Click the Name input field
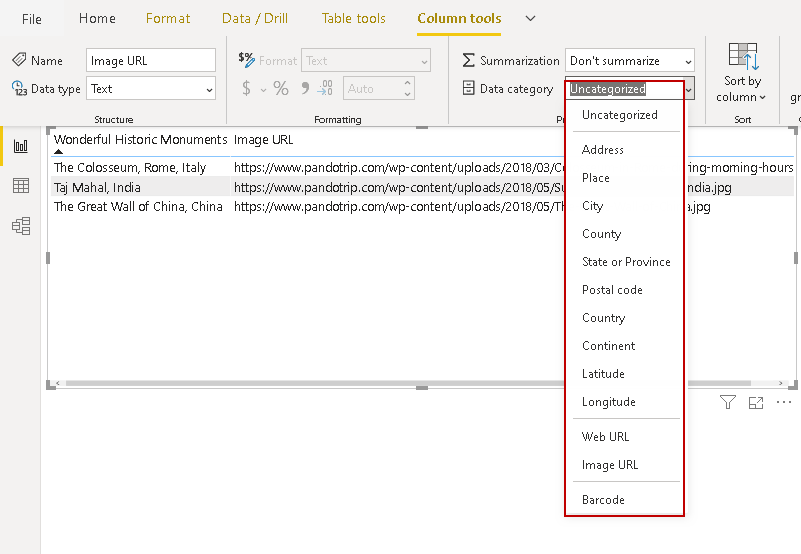The height and width of the screenshot is (554, 801). click(x=150, y=61)
